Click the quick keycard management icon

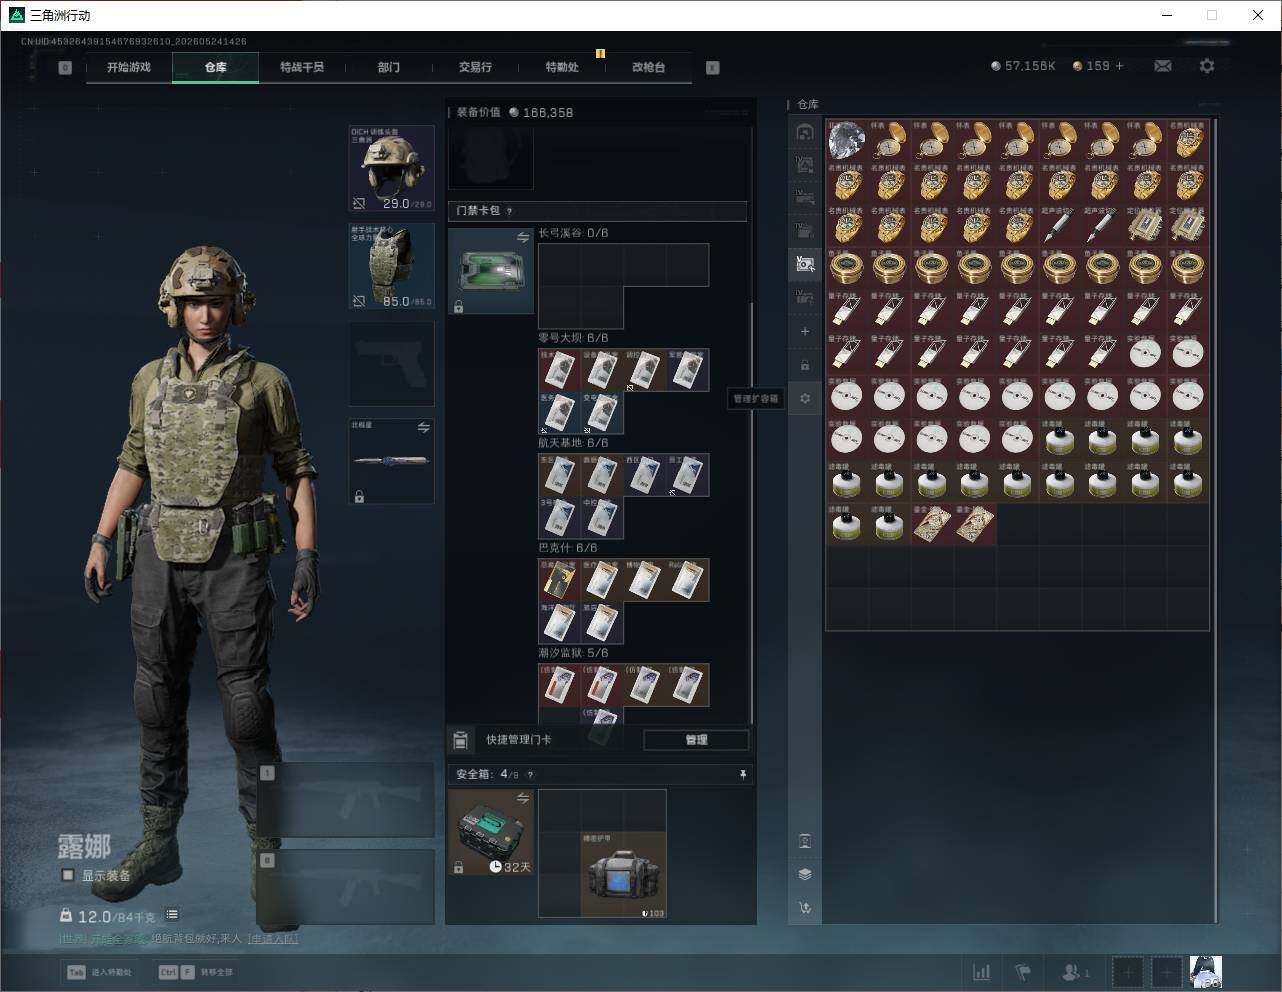click(x=460, y=740)
